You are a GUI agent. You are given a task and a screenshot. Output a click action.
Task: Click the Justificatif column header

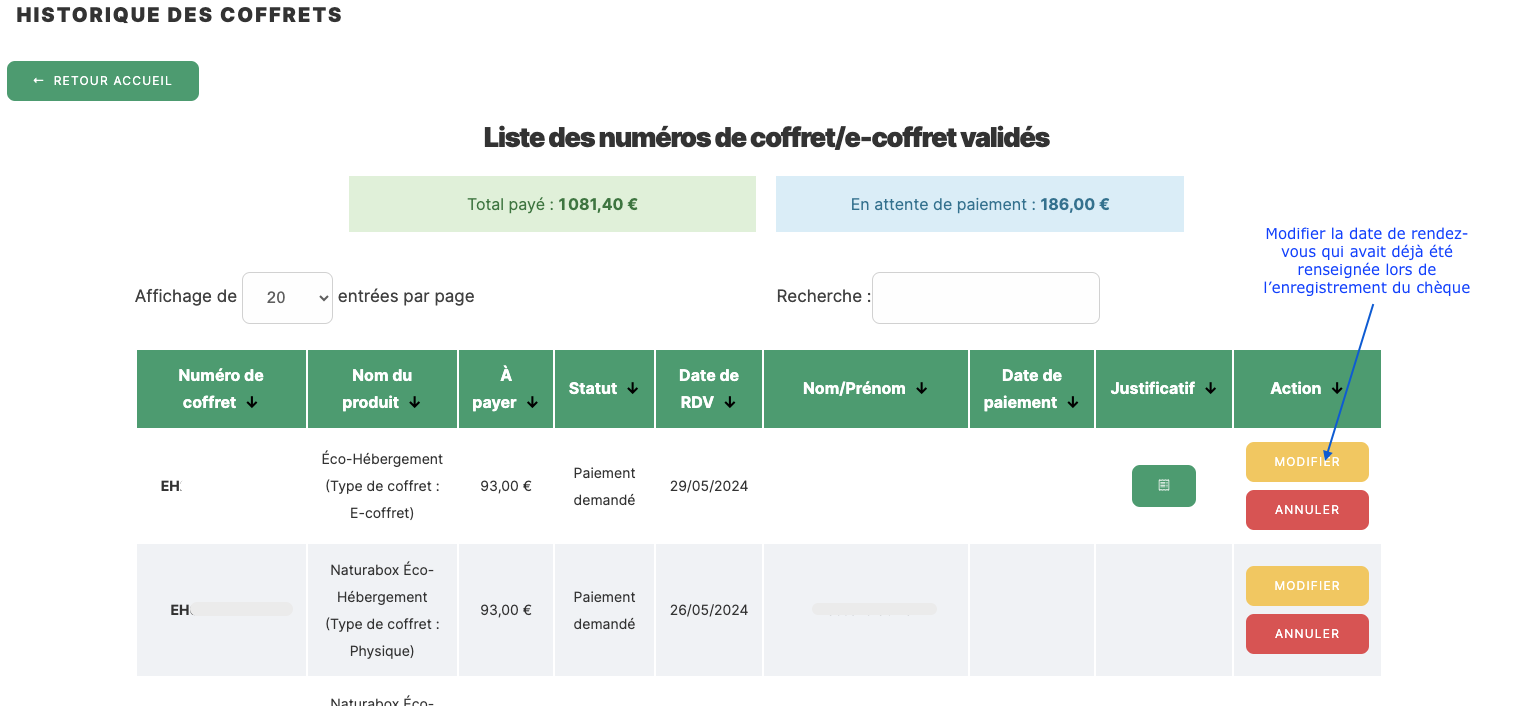(1164, 389)
